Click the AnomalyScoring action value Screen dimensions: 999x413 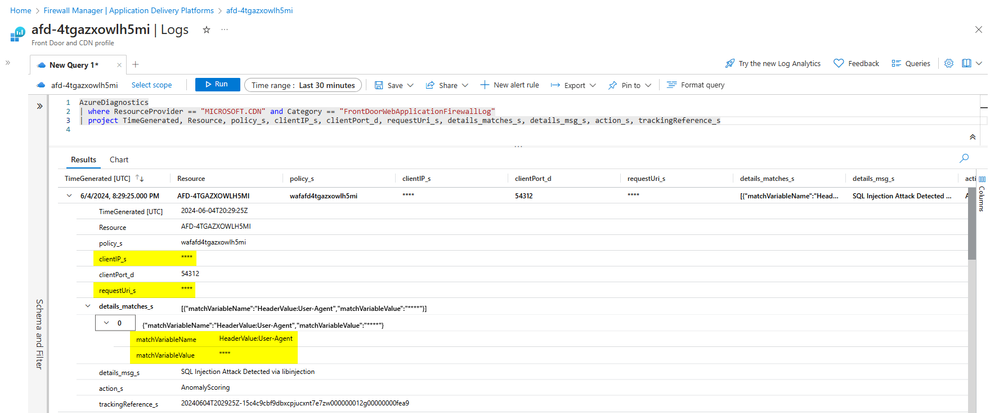[x=203, y=388]
